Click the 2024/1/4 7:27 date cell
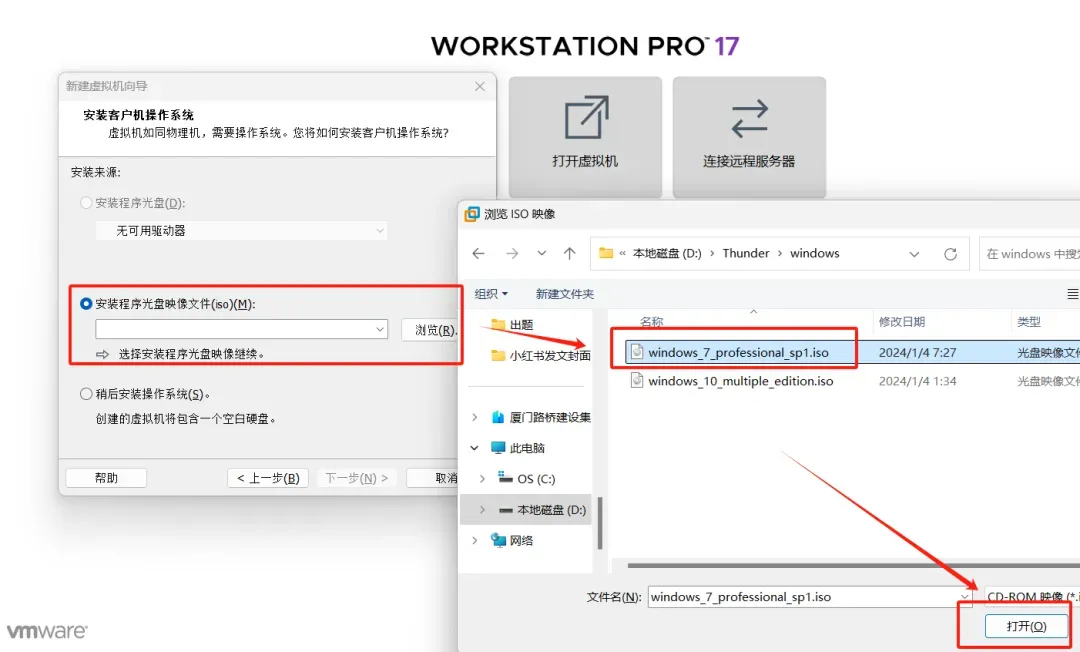The image size is (1080, 652). click(x=917, y=353)
